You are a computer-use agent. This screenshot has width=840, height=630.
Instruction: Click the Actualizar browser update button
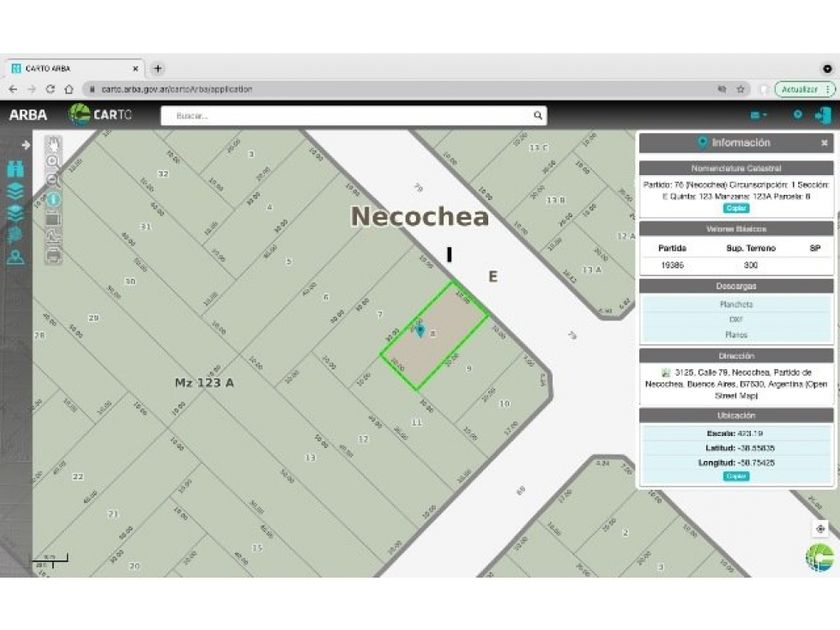[x=804, y=89]
